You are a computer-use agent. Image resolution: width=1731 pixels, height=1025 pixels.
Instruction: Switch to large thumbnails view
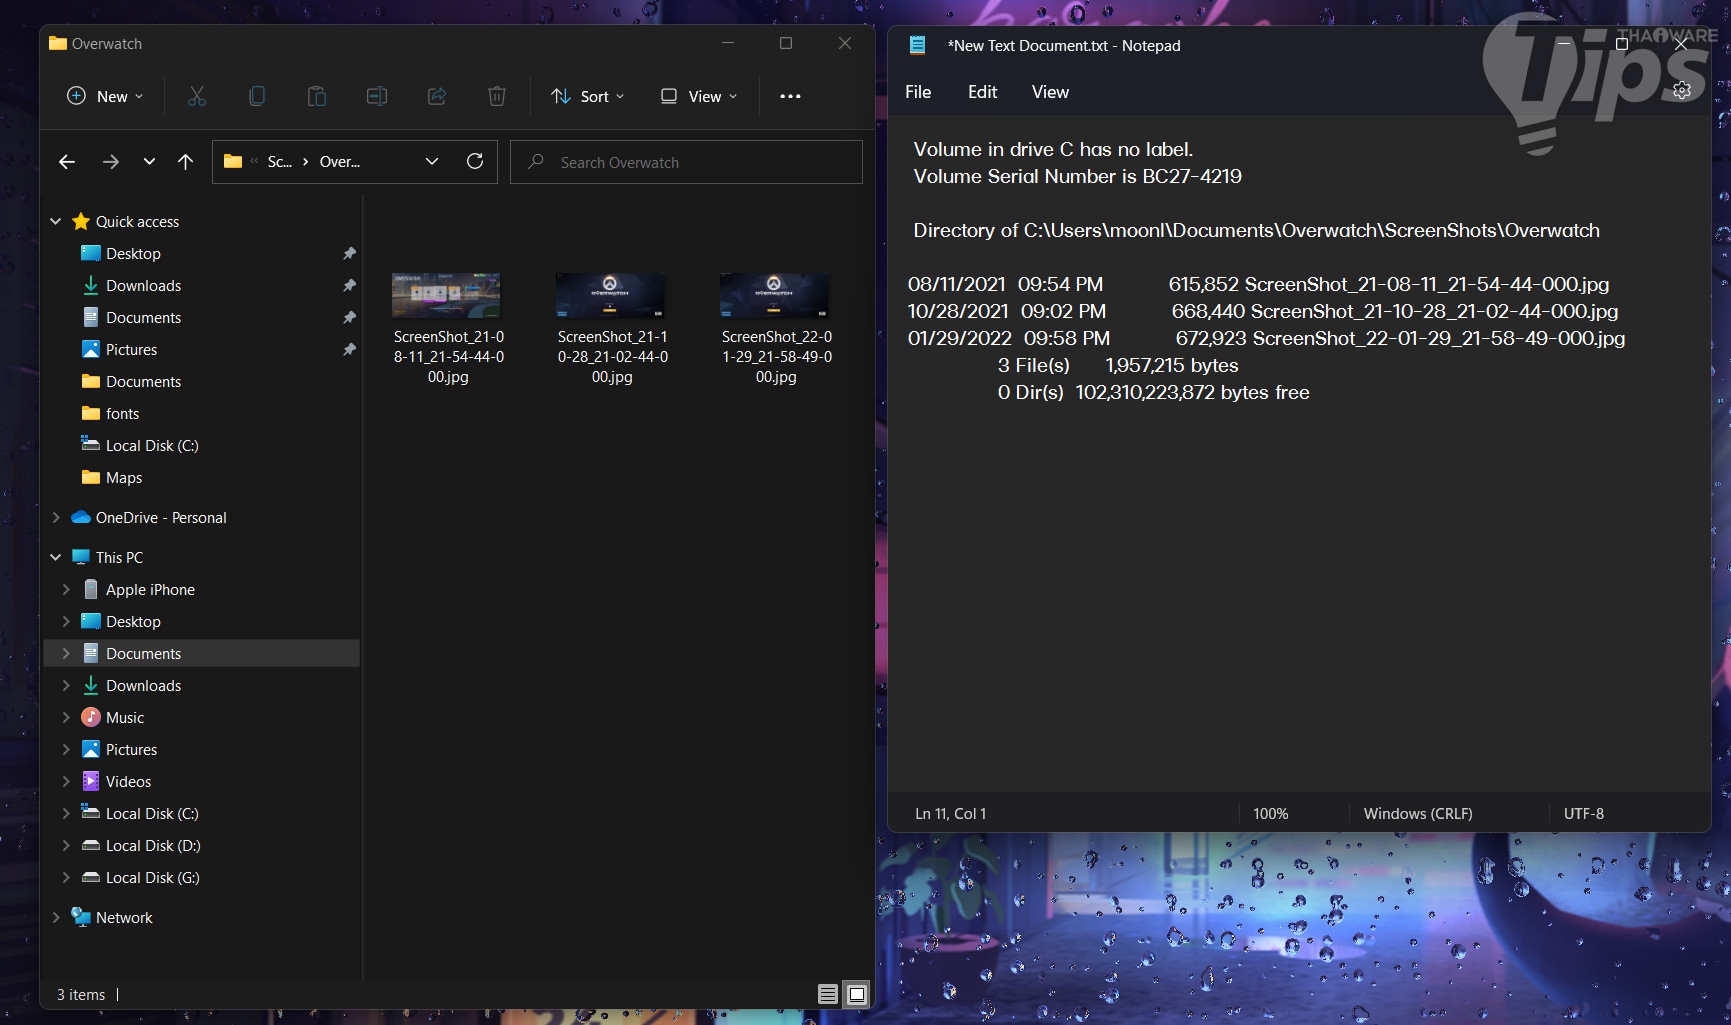tap(857, 994)
